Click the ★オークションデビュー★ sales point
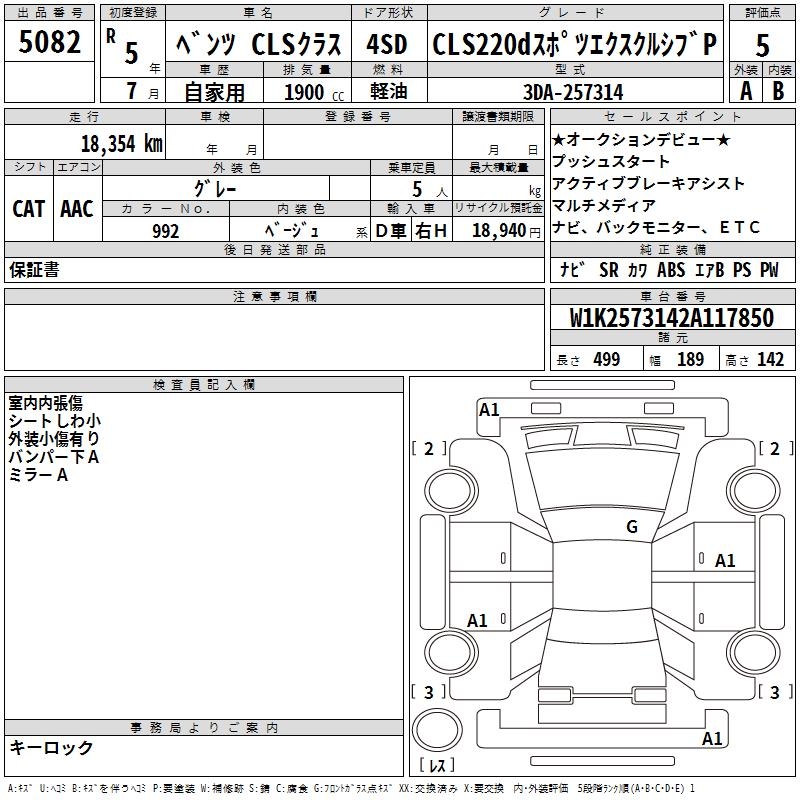 click(x=641, y=139)
